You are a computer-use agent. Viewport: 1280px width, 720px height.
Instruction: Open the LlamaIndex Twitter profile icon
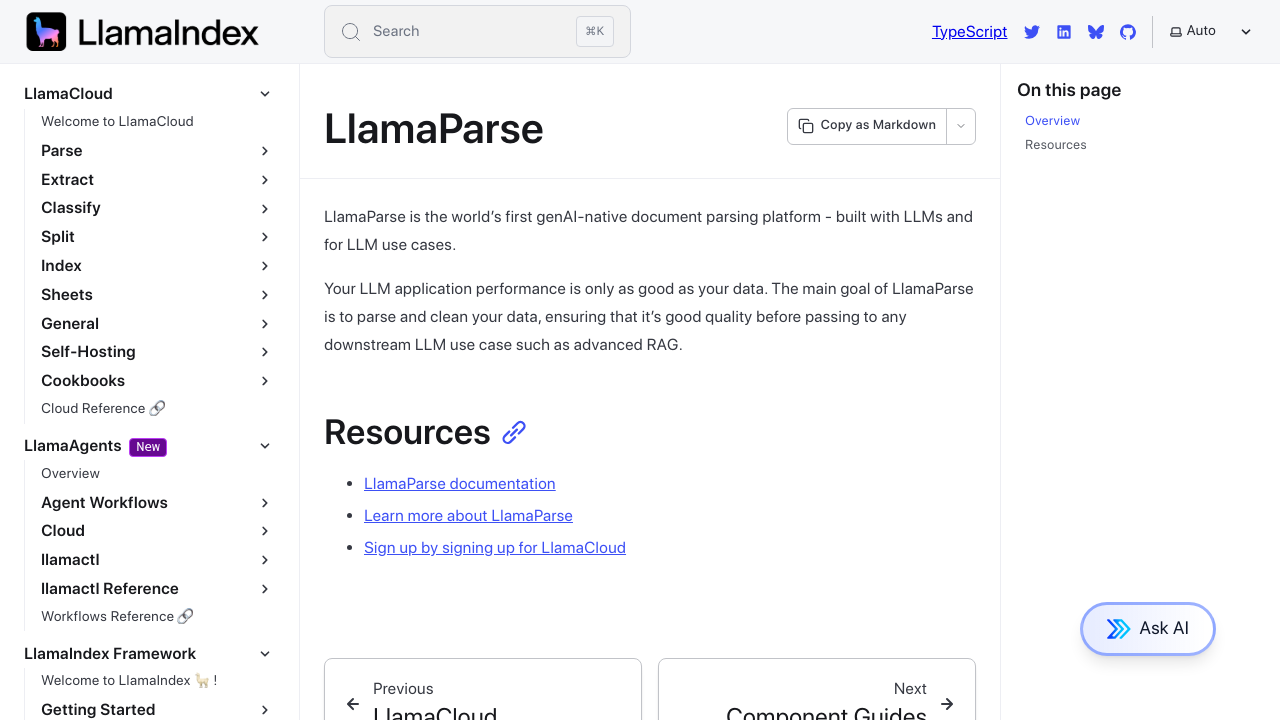click(1032, 32)
